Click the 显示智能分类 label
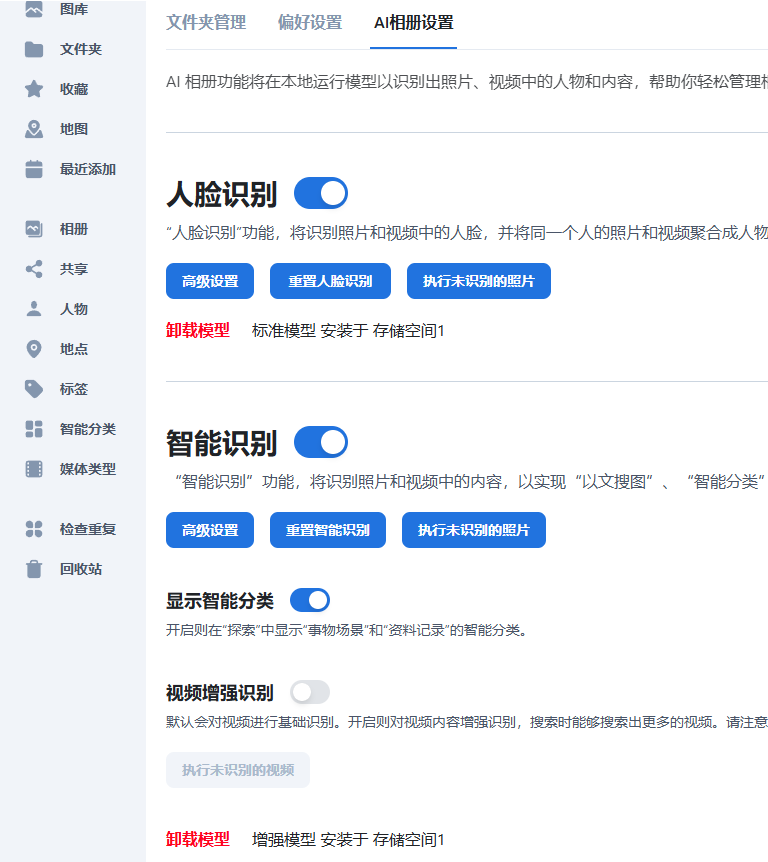The image size is (768, 862). (220, 601)
